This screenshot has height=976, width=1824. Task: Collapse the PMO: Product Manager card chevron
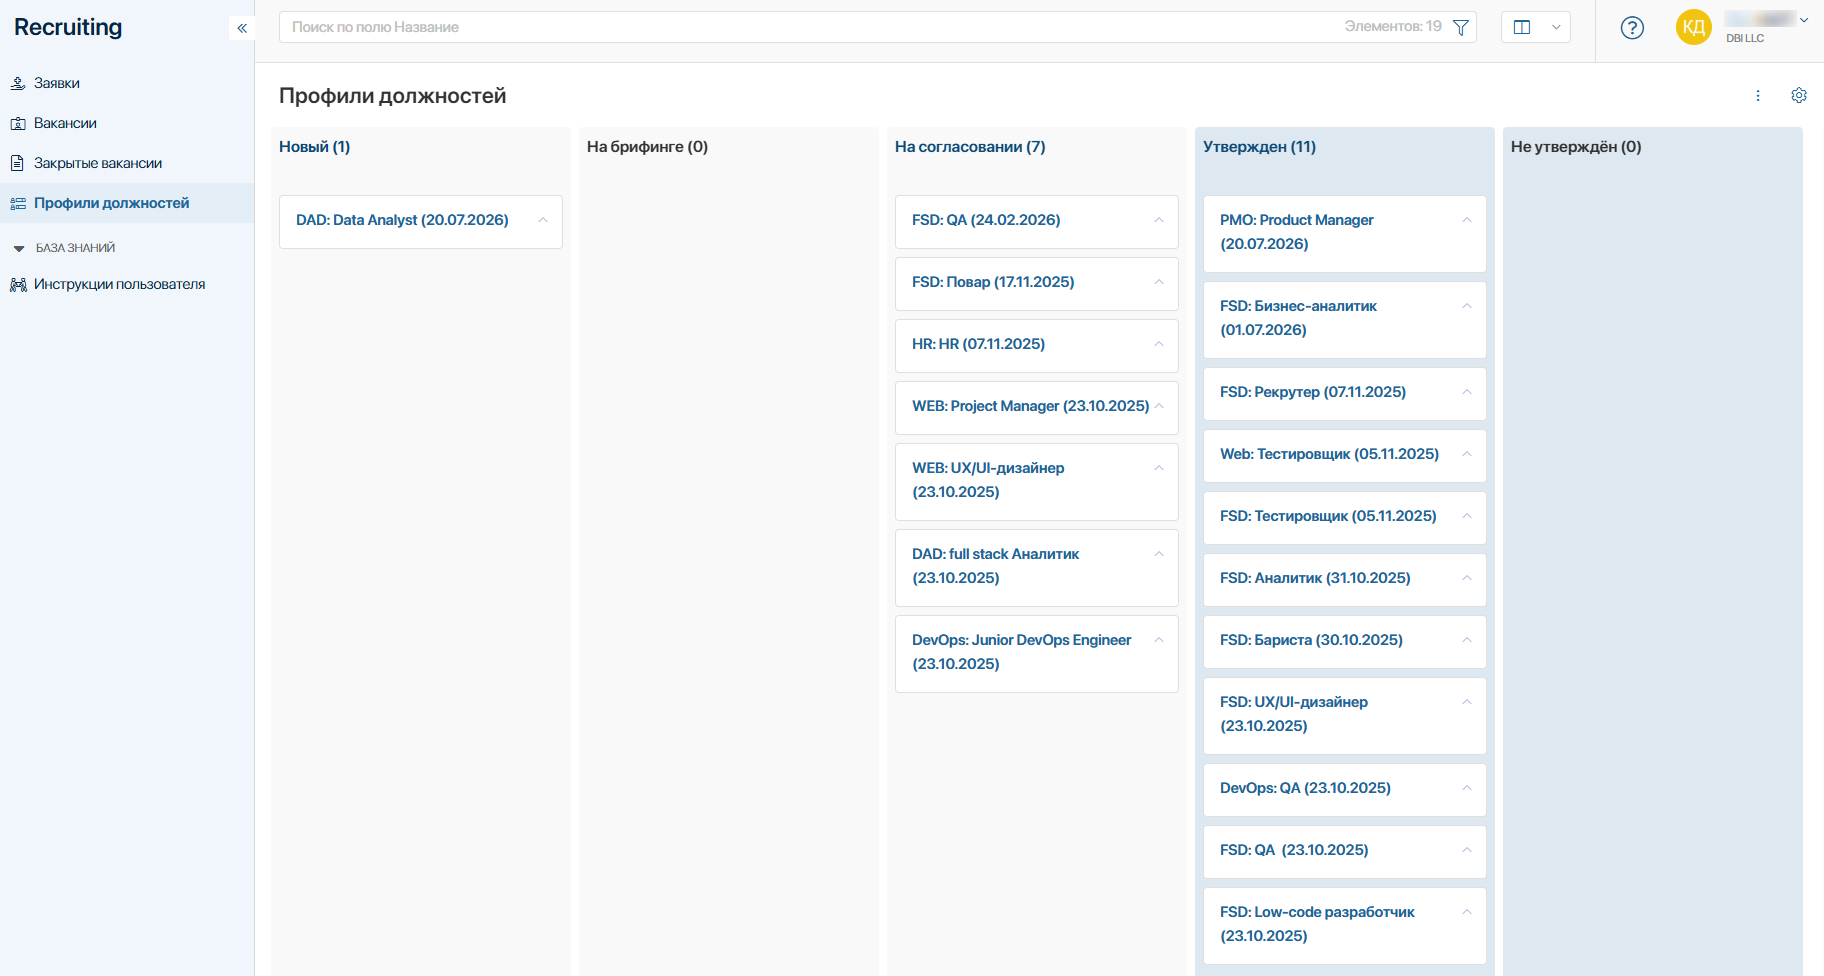1467,220
